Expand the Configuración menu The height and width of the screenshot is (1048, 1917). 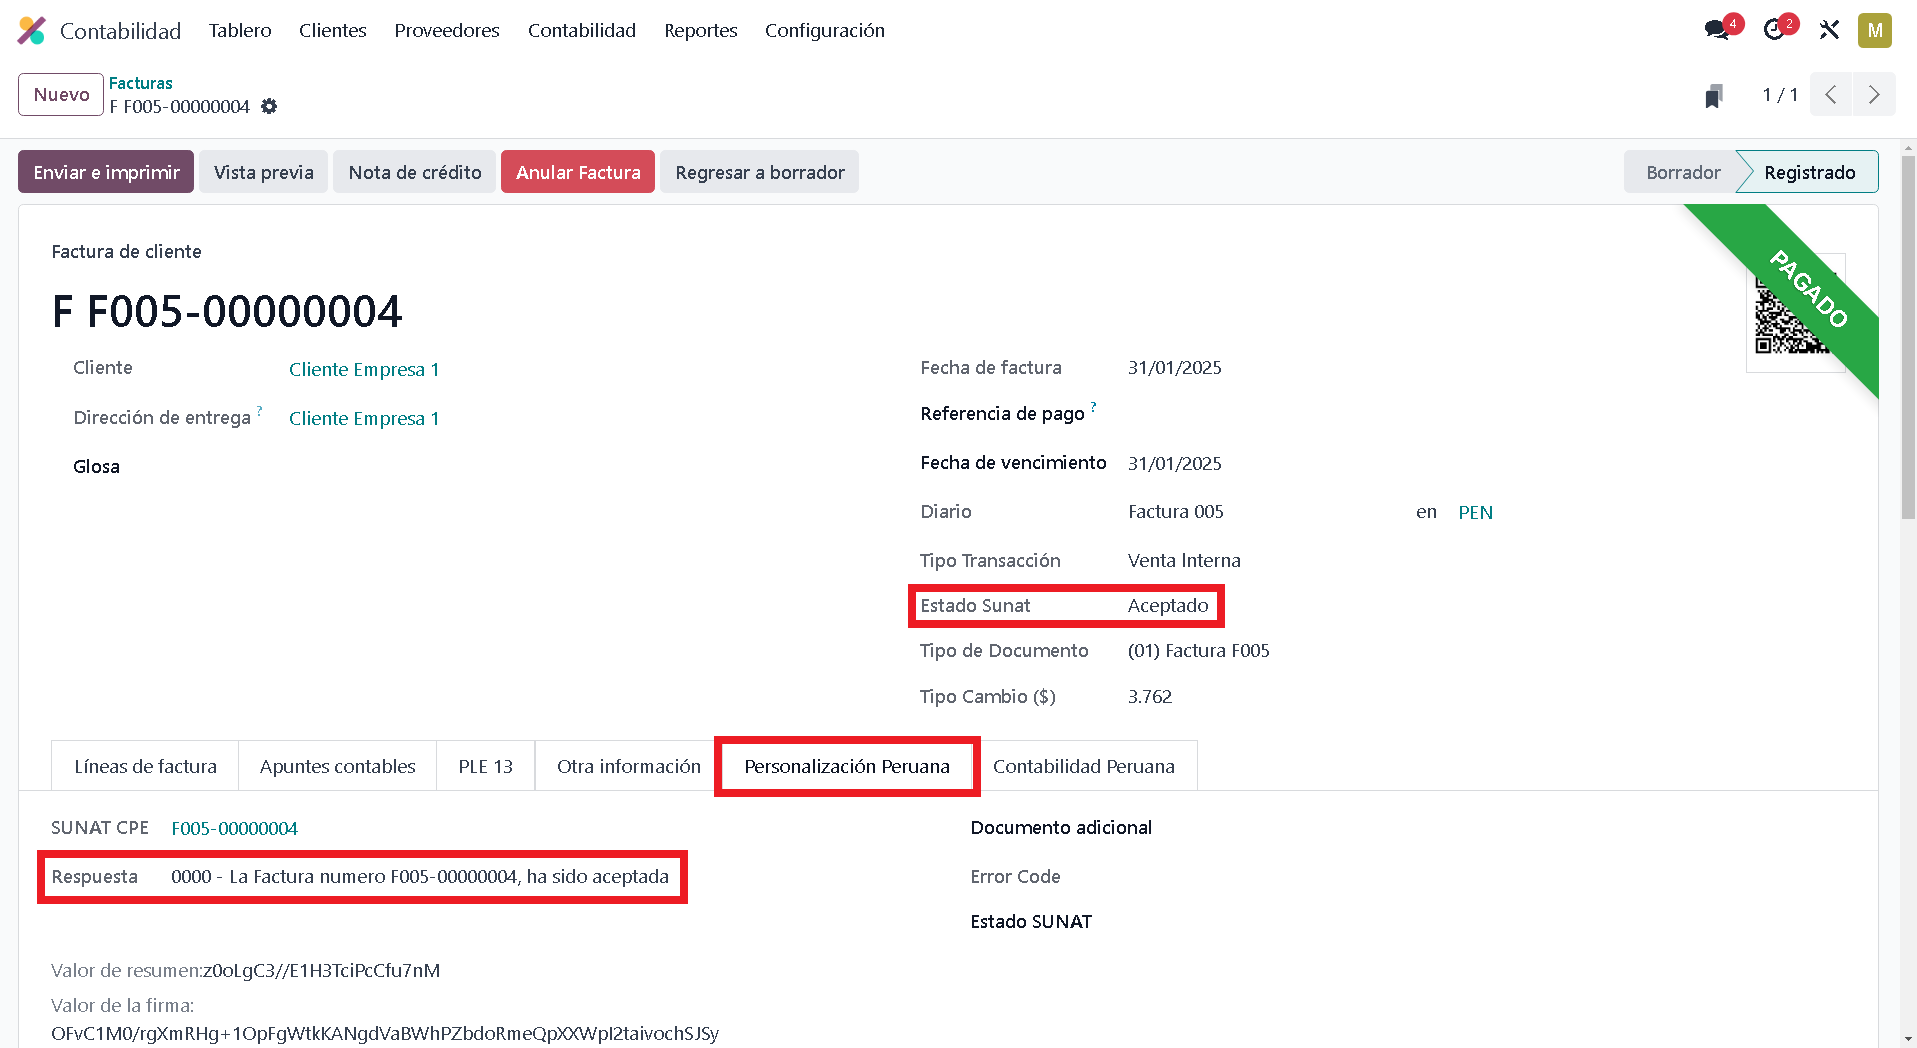(824, 31)
